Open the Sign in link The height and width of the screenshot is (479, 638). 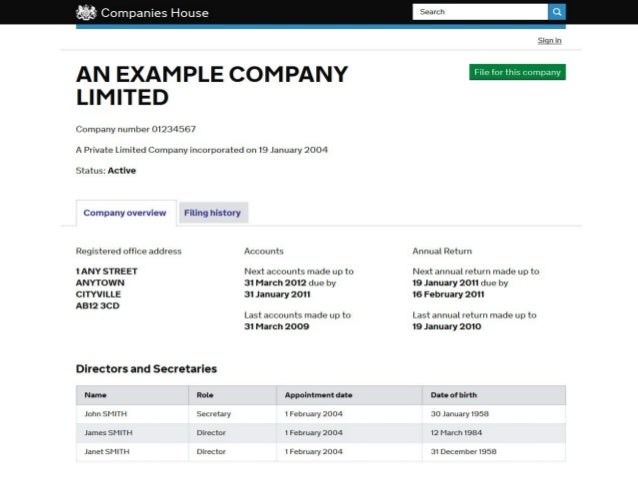pyautogui.click(x=549, y=40)
